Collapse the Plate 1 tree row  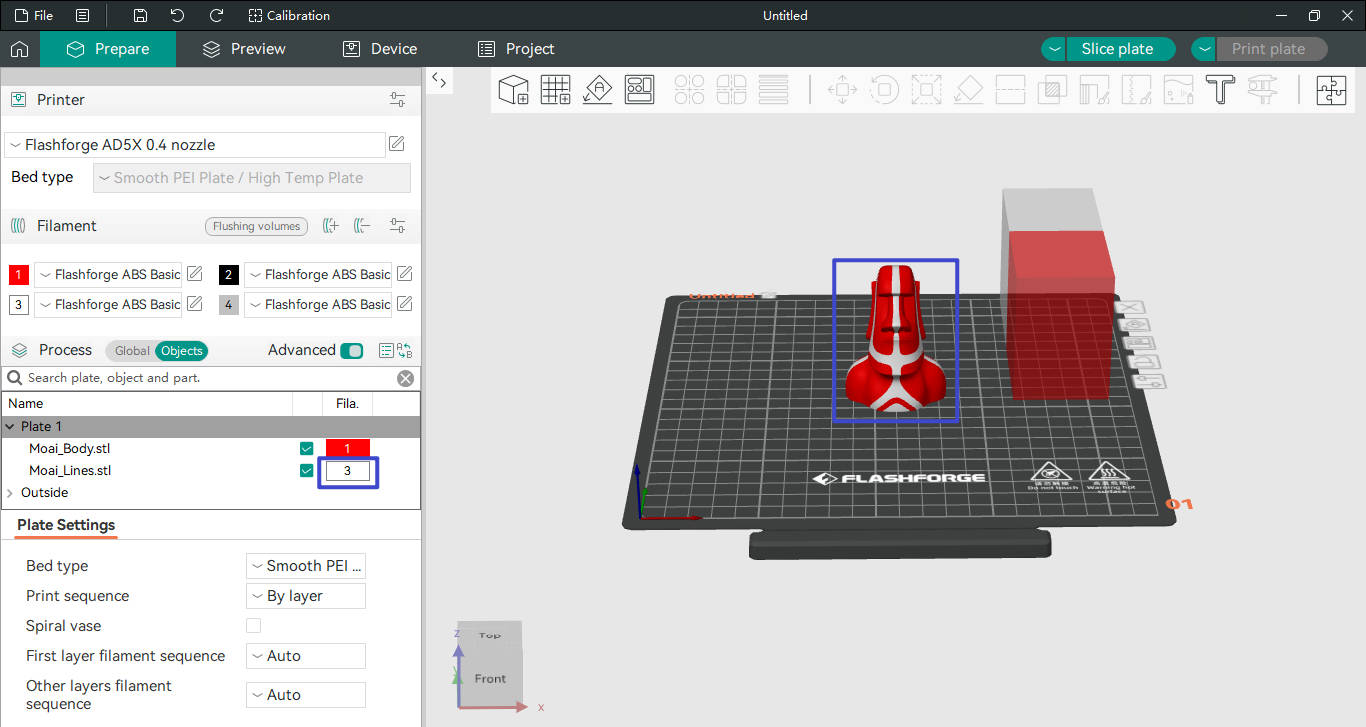10,427
